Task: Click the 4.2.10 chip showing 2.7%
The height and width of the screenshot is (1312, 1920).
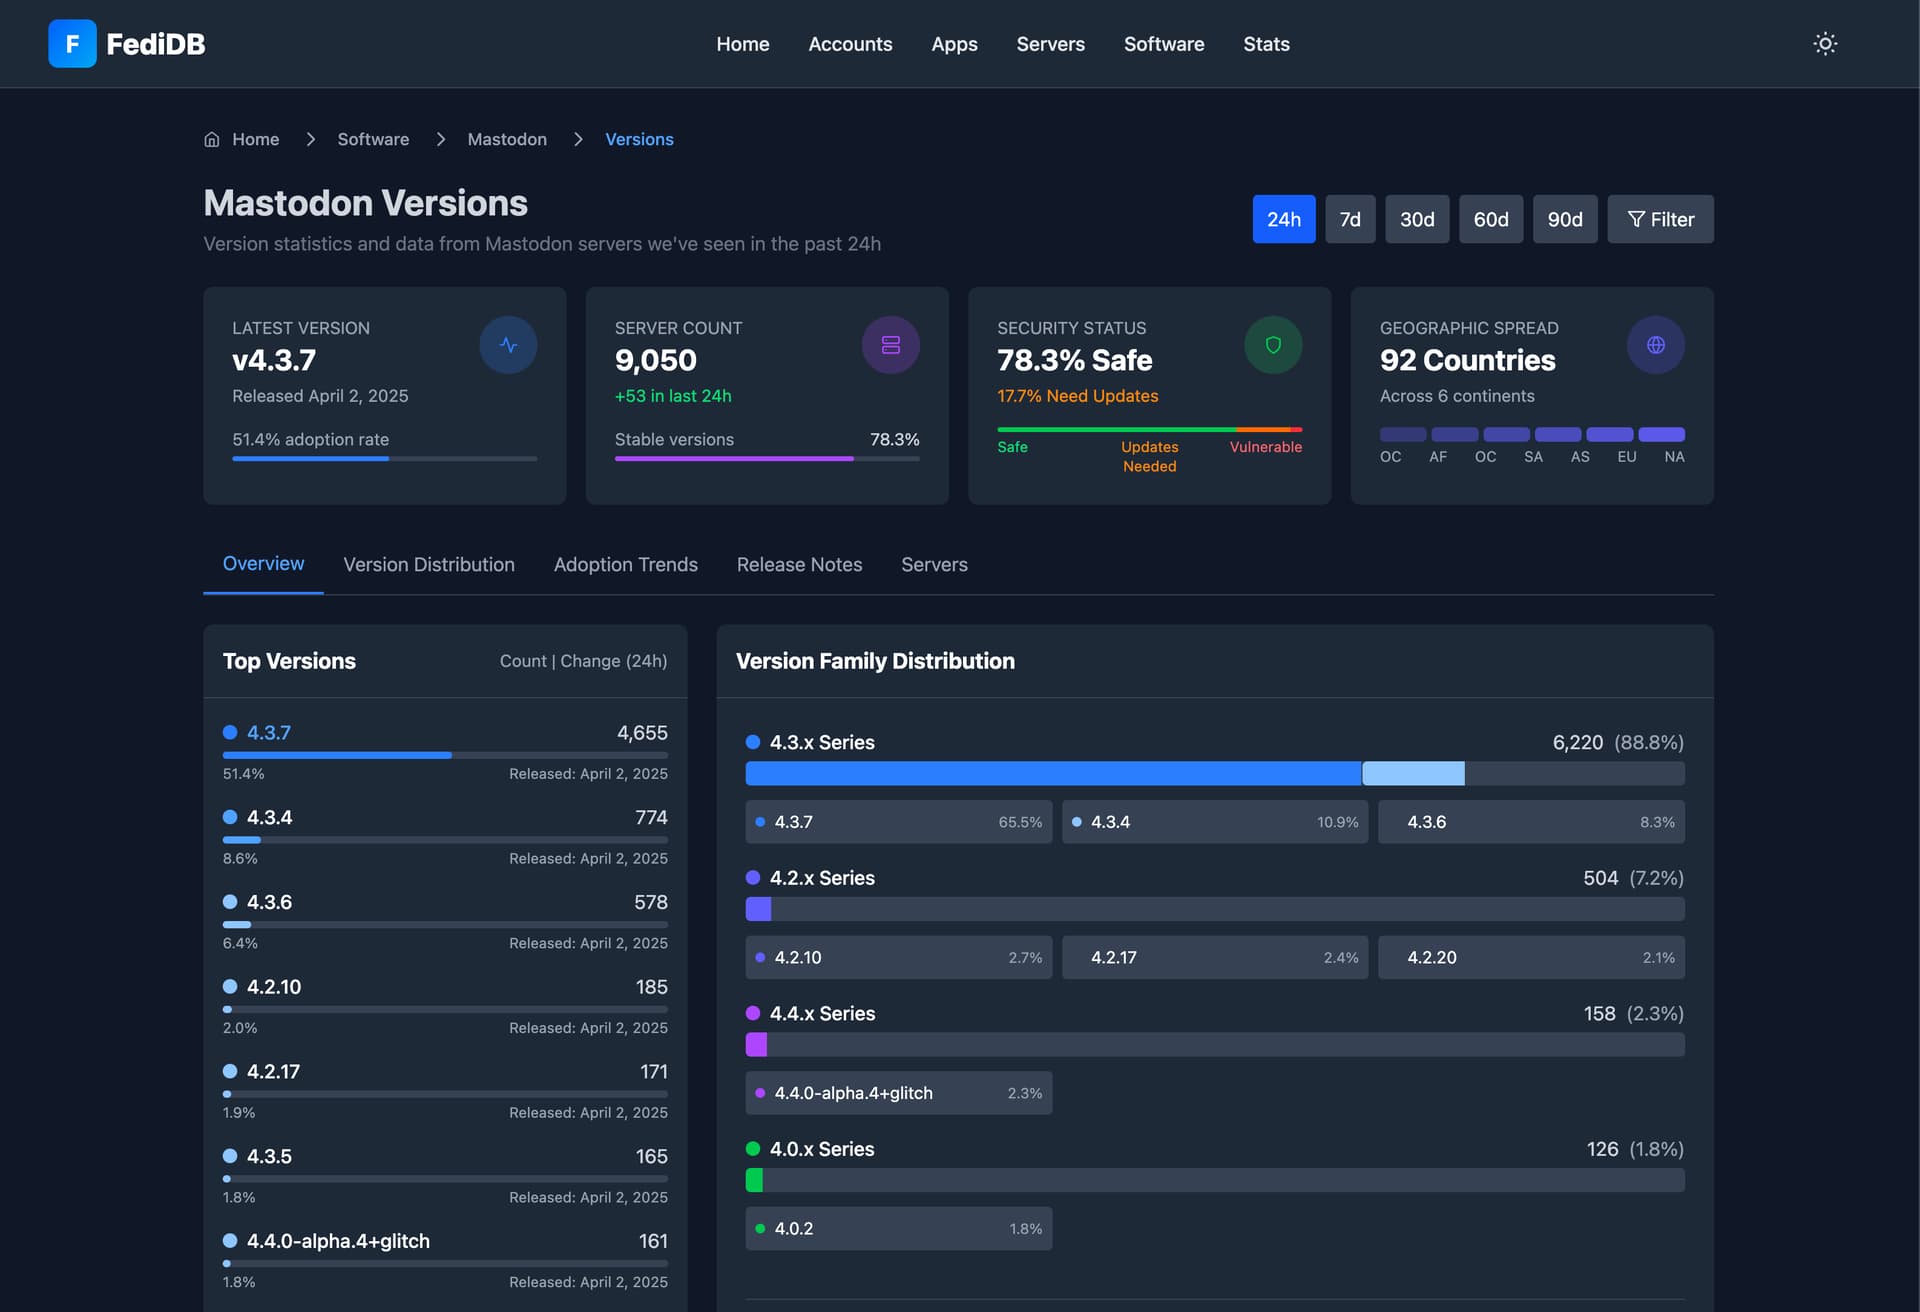Action: pyautogui.click(x=899, y=957)
